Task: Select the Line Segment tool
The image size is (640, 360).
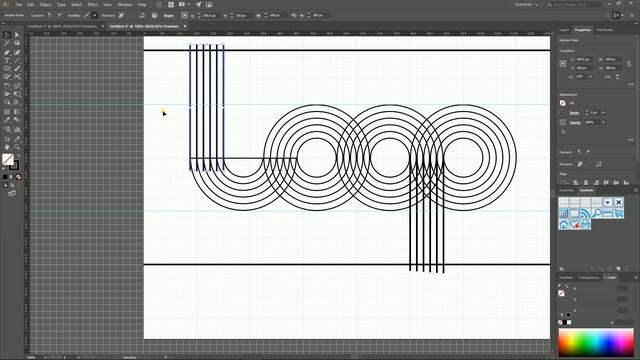Action: pyautogui.click(x=17, y=60)
